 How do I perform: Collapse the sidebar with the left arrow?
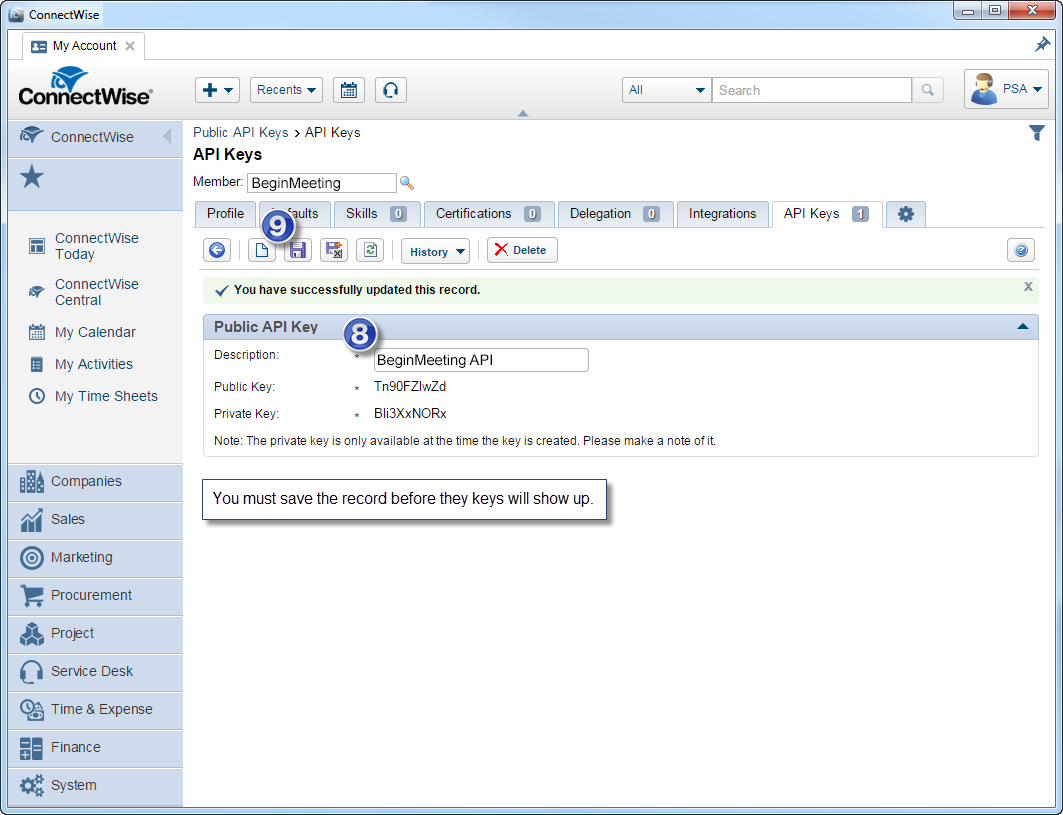(x=167, y=137)
